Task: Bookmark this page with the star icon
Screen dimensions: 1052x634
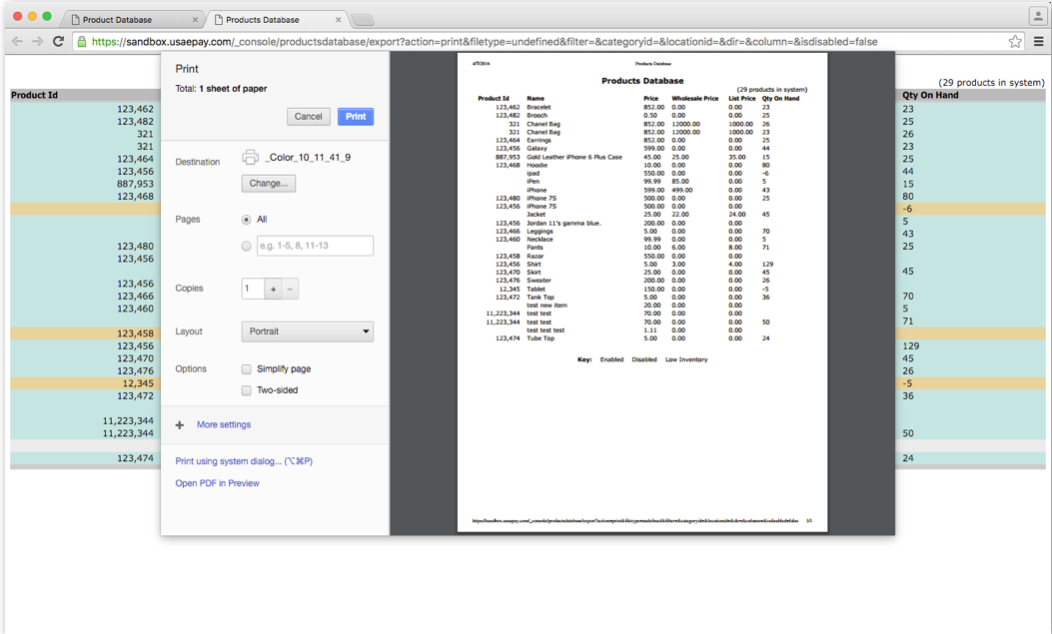Action: tap(1015, 41)
